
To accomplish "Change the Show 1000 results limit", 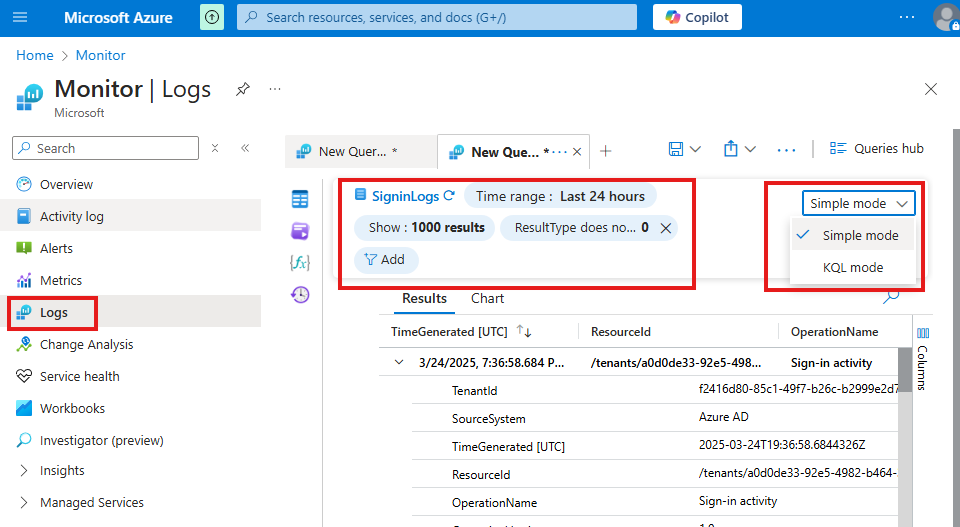I will pyautogui.click(x=425, y=228).
